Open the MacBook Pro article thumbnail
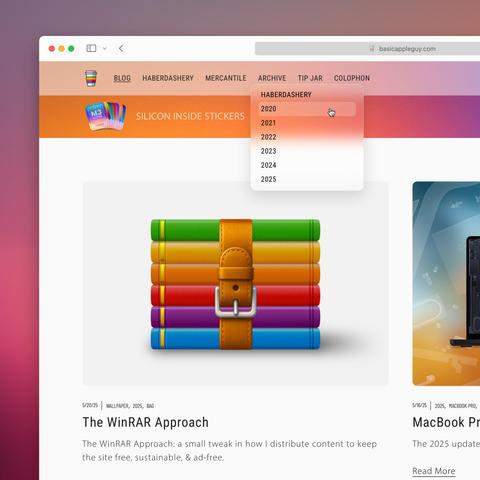Image resolution: width=480 pixels, height=480 pixels. 446,283
